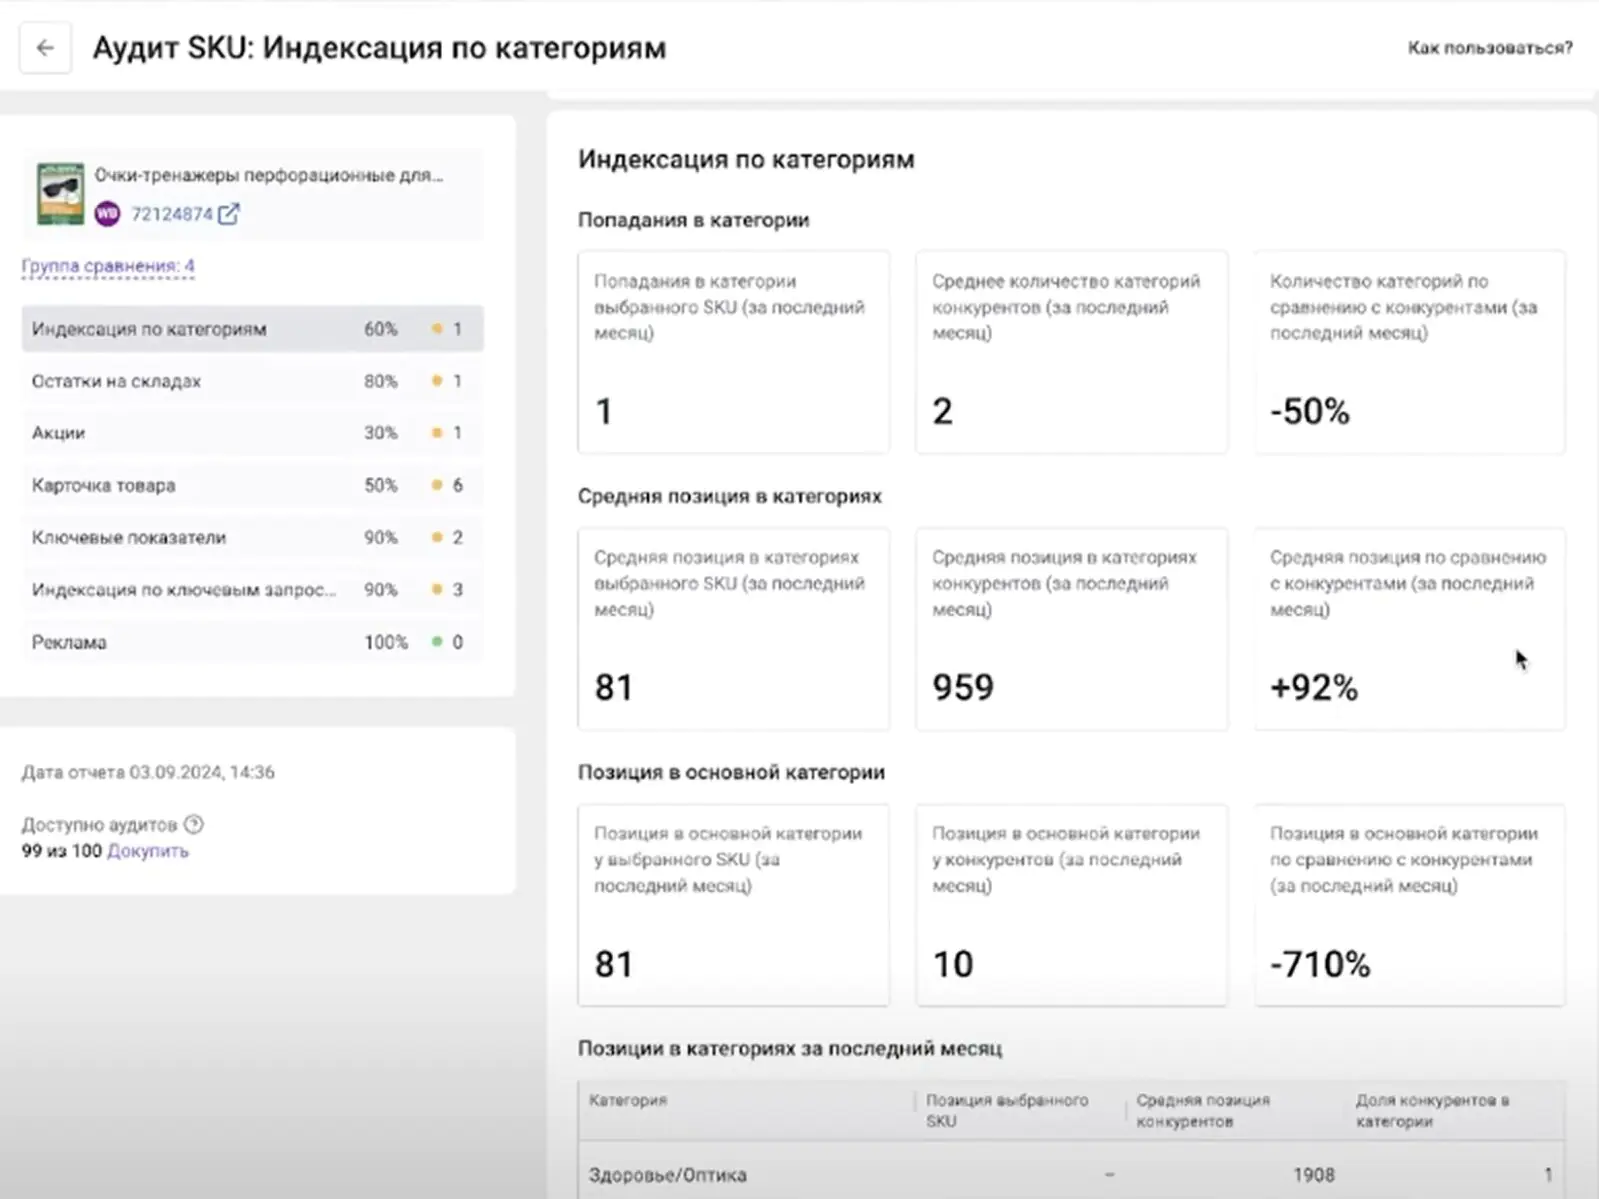This screenshot has width=1599, height=1199.
Task: Click the orange status dot in Акции row
Action: (437, 433)
